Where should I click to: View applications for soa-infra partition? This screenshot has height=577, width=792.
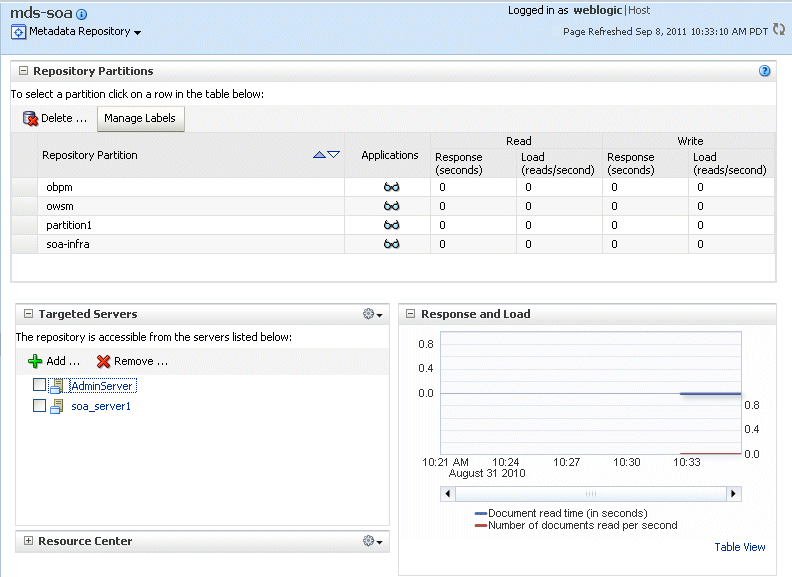(x=391, y=244)
